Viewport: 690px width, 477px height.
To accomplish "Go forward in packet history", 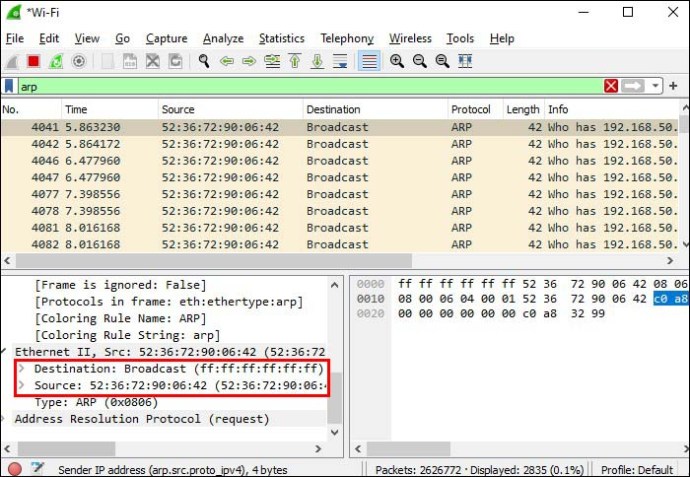I will click(249, 61).
